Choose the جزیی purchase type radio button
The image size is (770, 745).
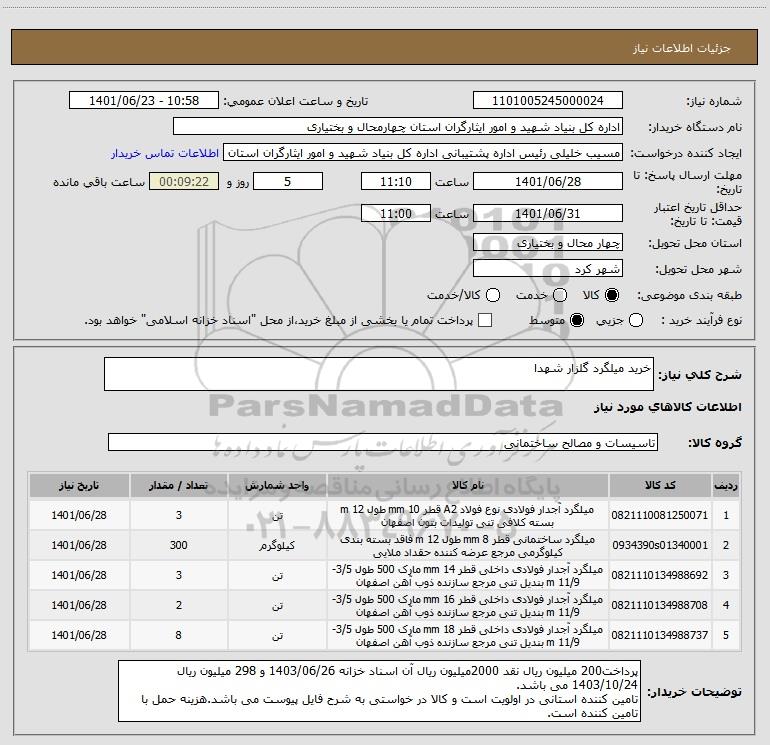pos(636,320)
